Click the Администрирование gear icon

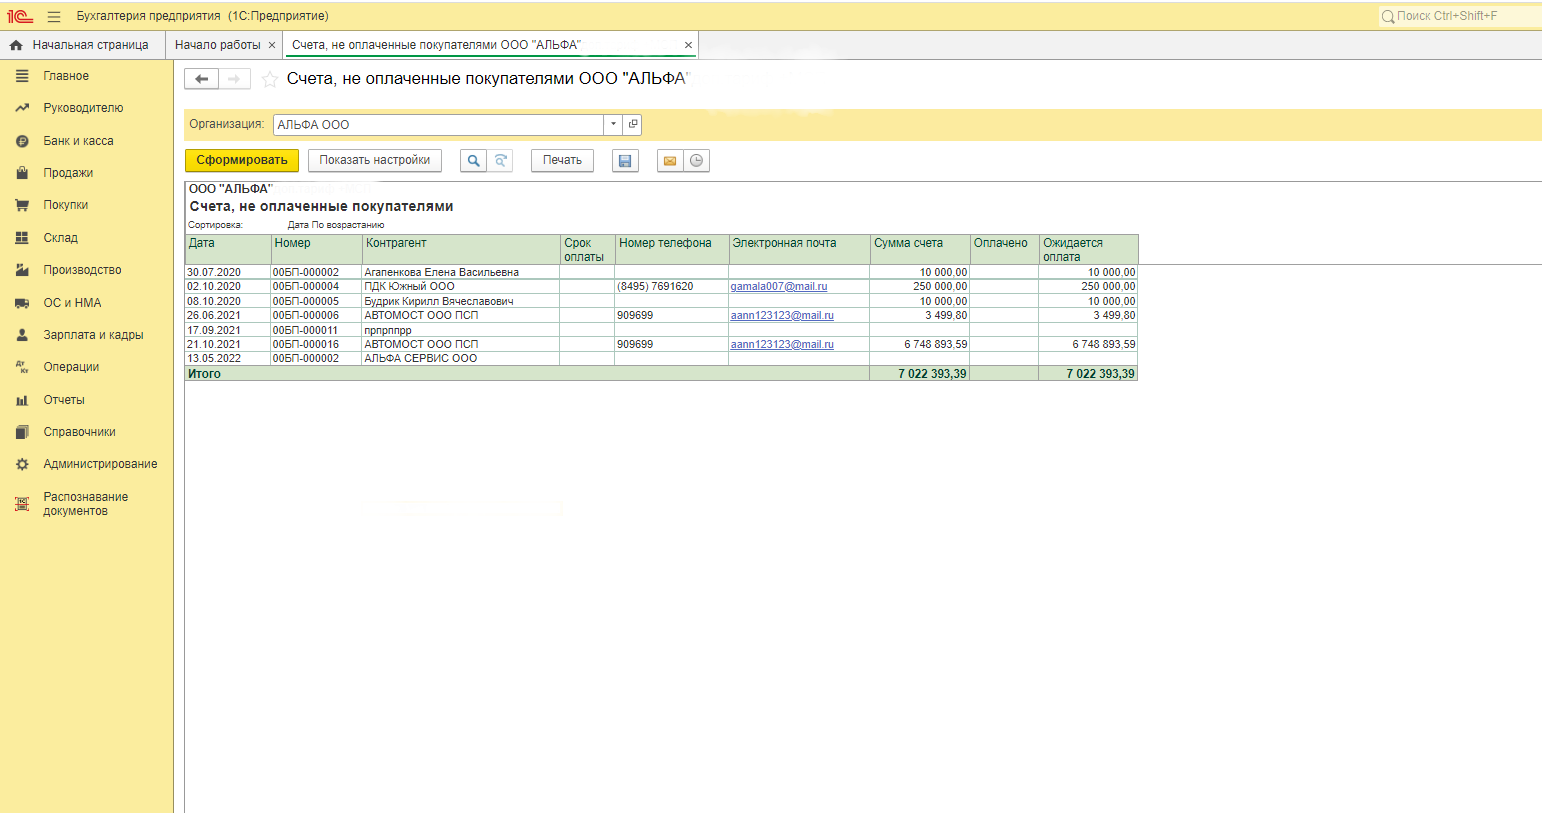click(x=22, y=464)
